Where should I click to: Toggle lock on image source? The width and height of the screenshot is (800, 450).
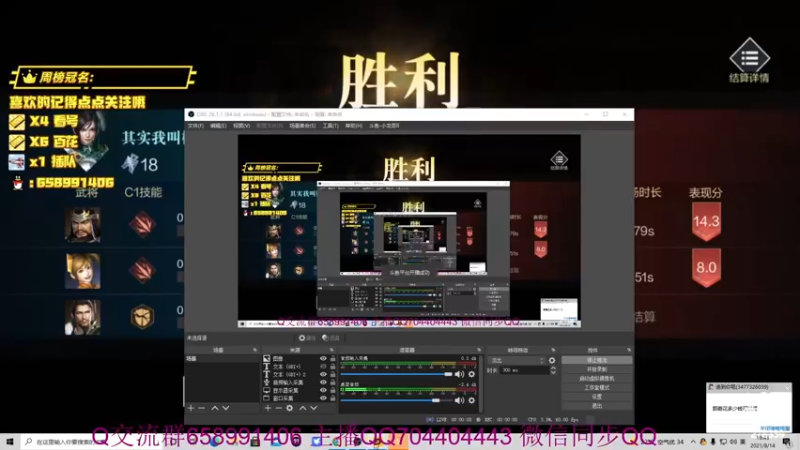click(333, 359)
